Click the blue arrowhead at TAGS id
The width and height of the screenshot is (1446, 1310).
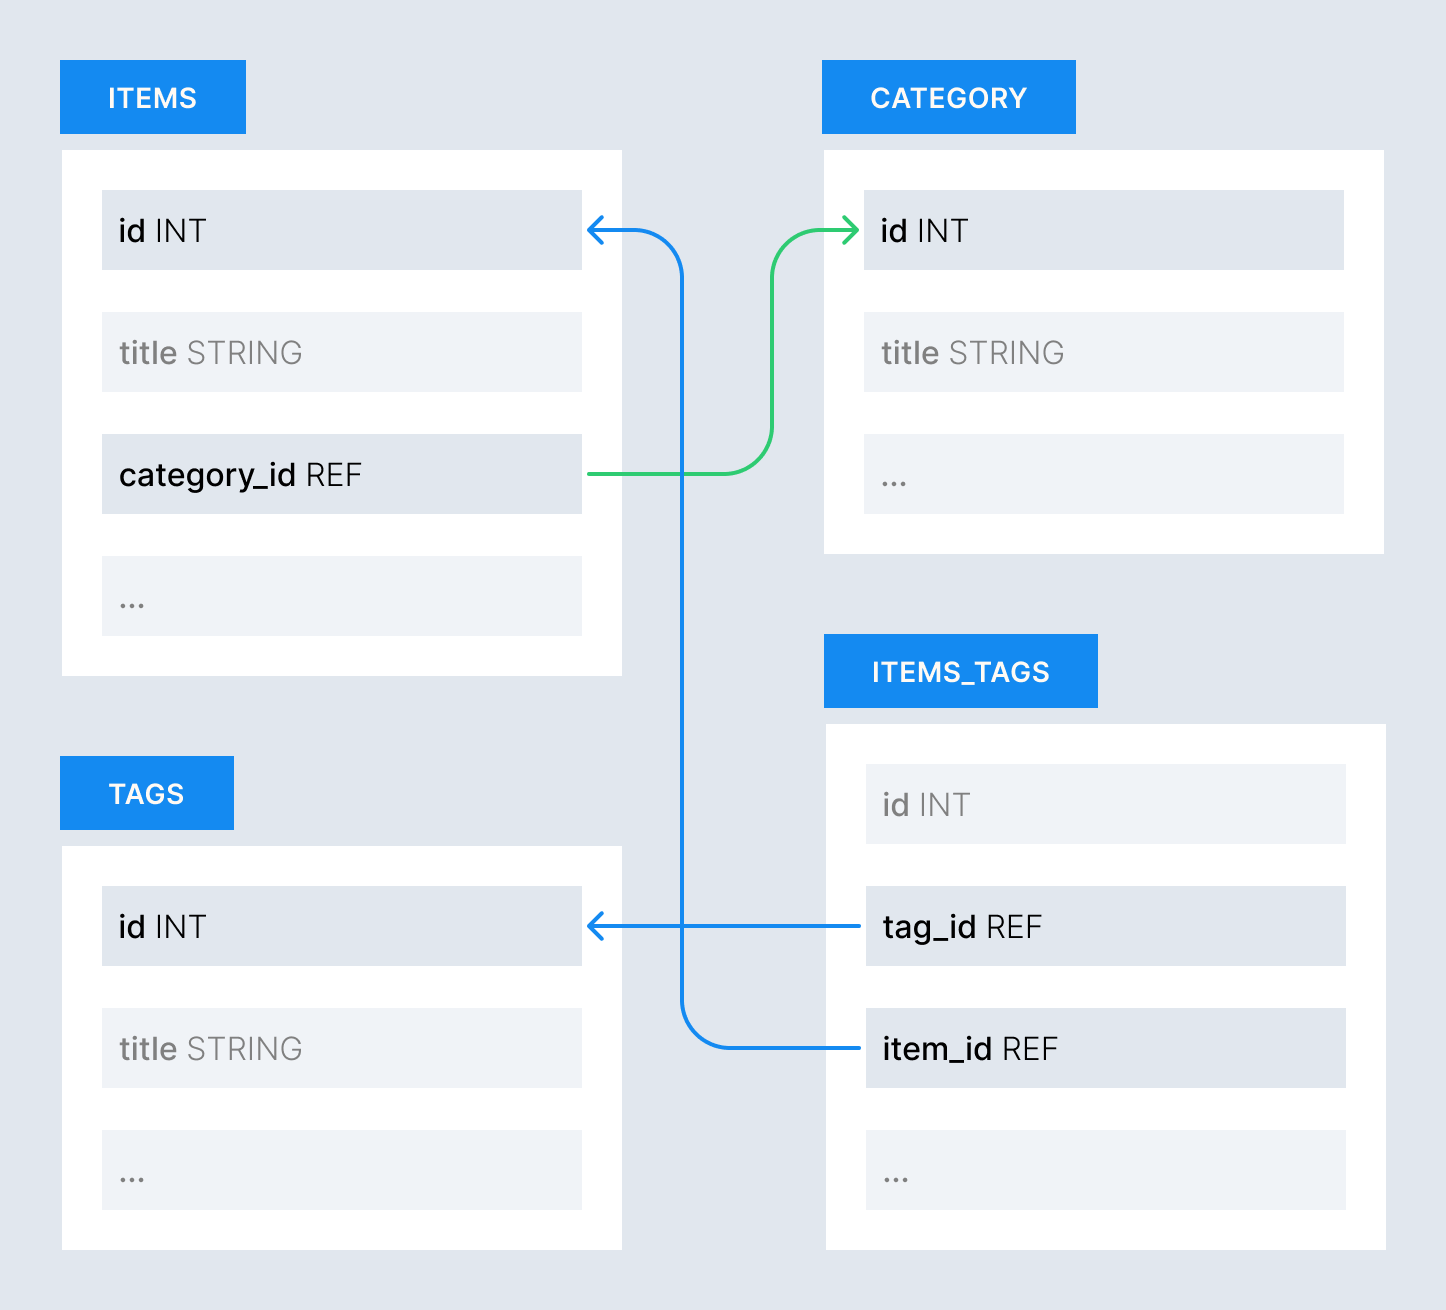(x=596, y=926)
